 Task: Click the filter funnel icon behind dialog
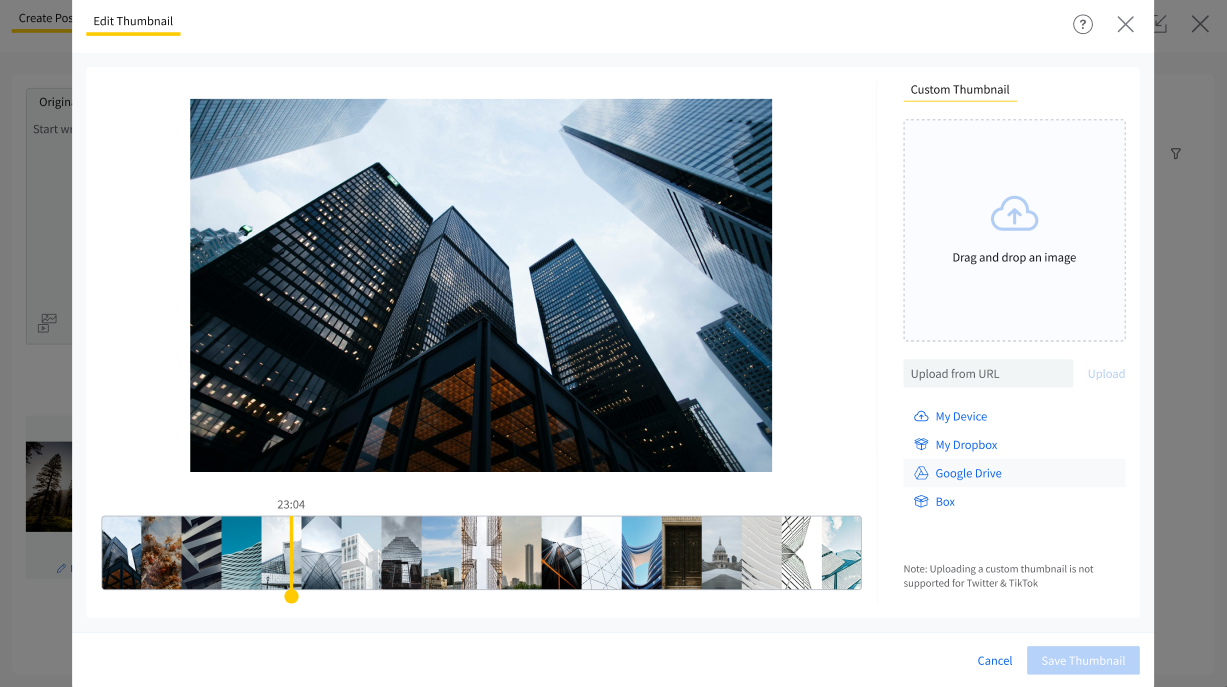(x=1176, y=154)
